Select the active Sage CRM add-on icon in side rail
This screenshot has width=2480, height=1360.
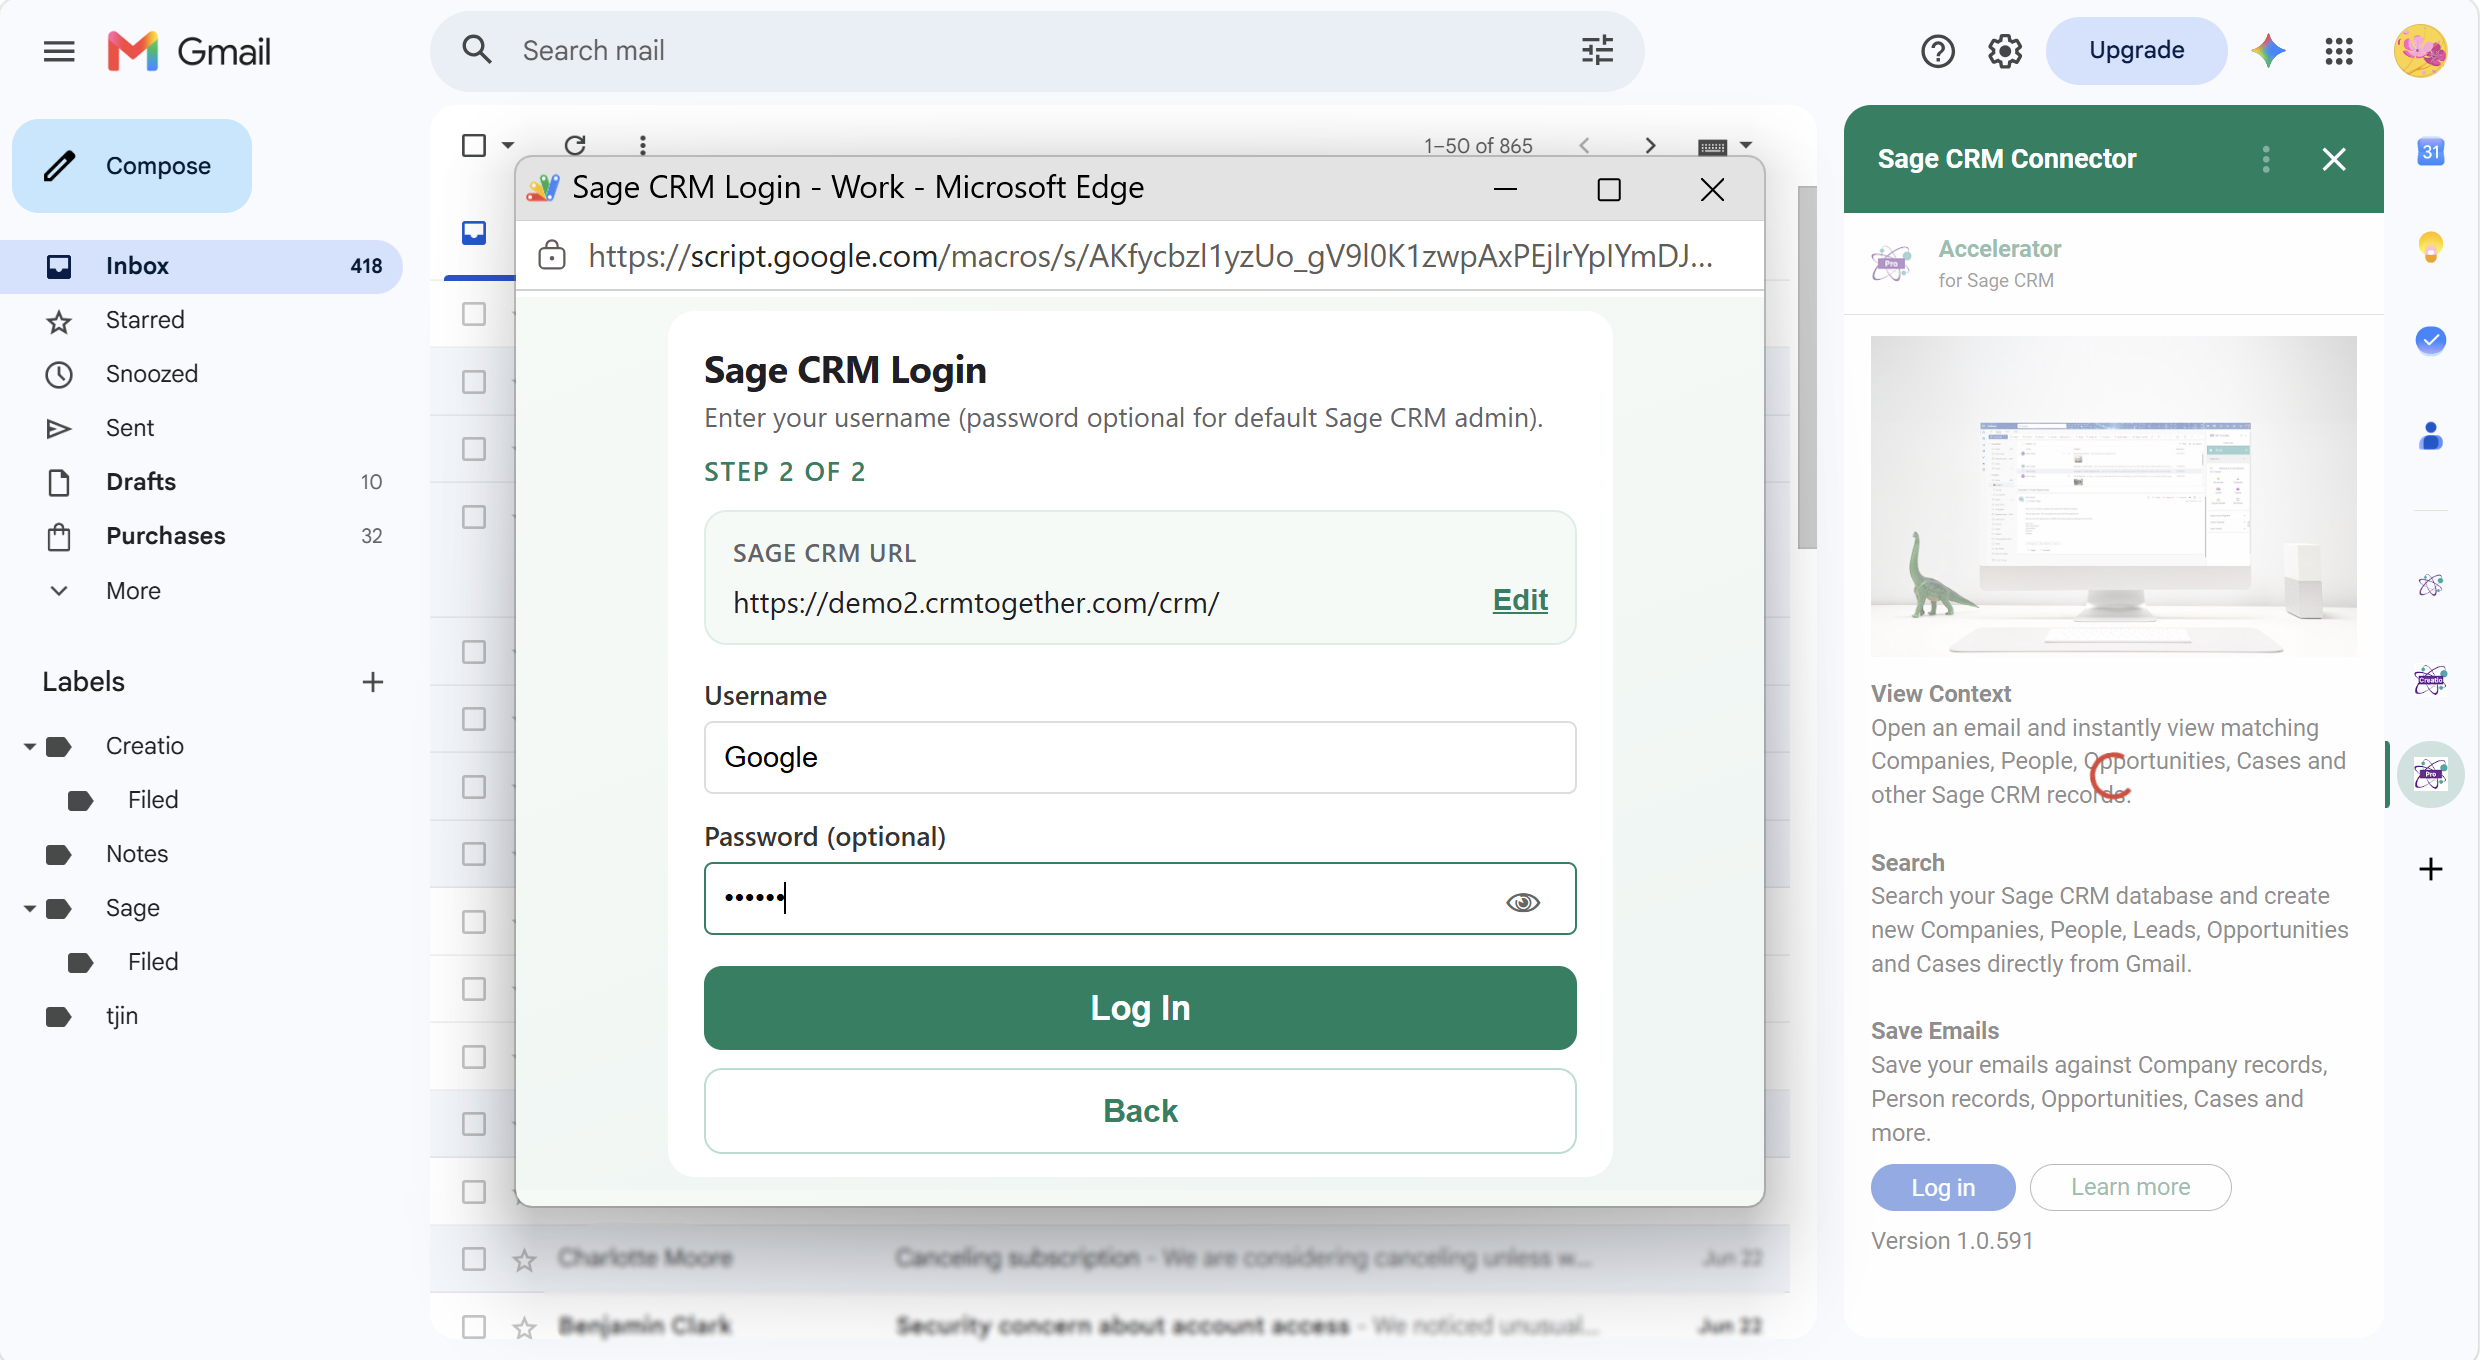point(2431,774)
